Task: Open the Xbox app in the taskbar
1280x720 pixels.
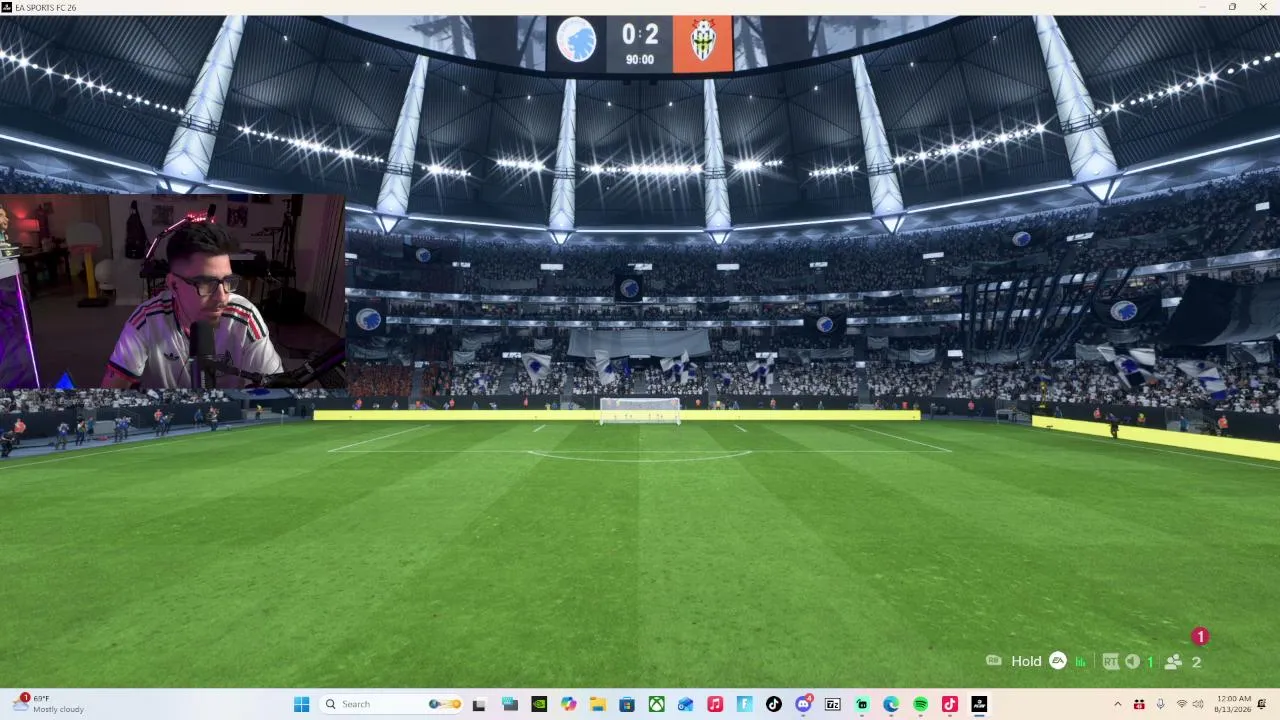Action: click(x=656, y=704)
